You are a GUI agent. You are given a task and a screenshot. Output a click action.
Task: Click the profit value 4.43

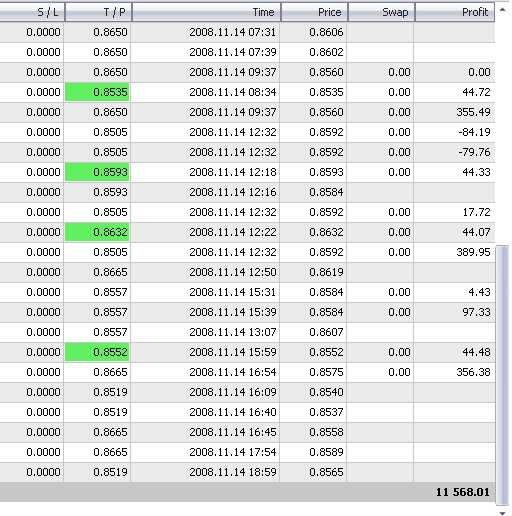(x=479, y=292)
